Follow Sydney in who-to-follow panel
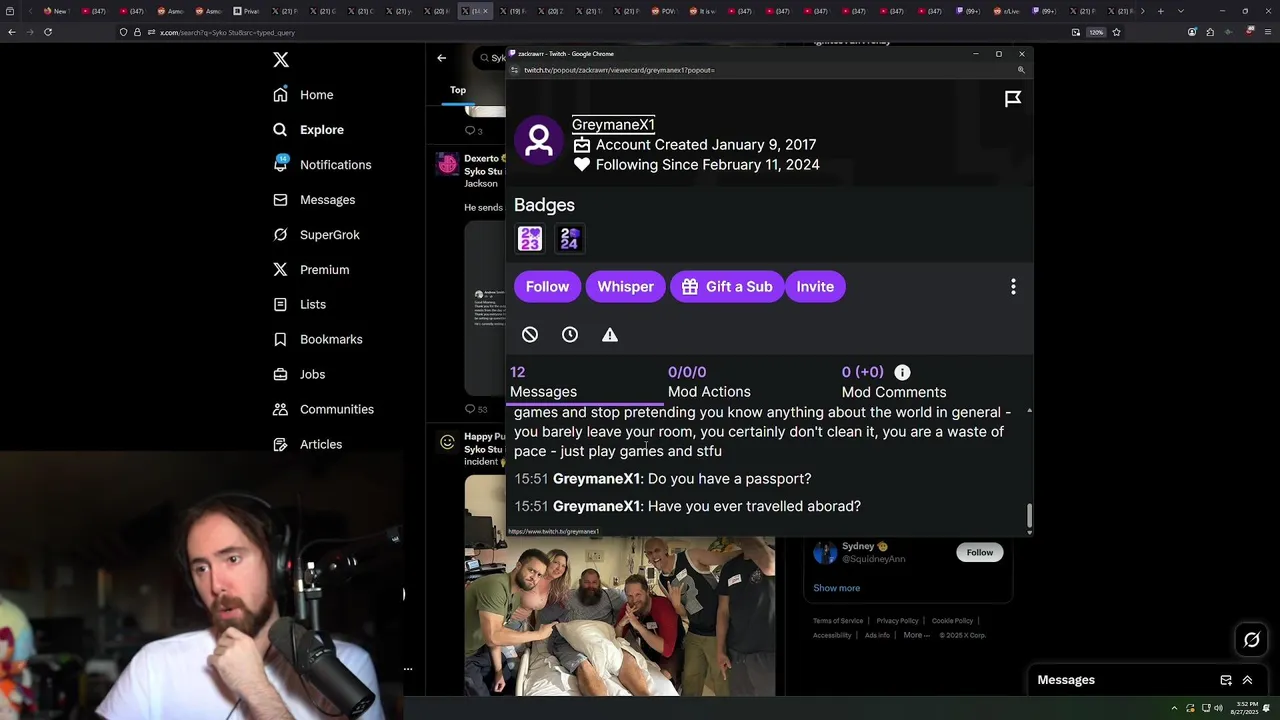The height and width of the screenshot is (720, 1280). pos(980,552)
